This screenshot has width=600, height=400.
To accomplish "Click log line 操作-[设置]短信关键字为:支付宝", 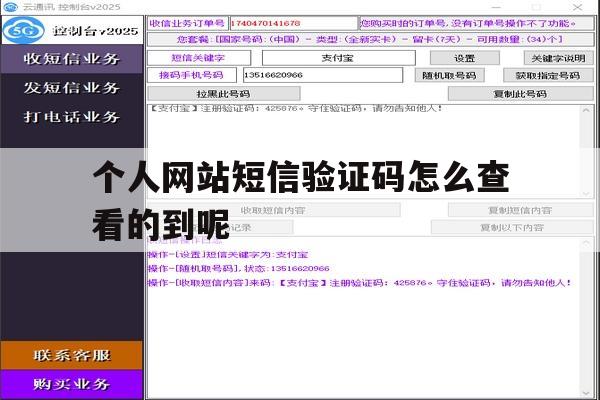I will (228, 255).
